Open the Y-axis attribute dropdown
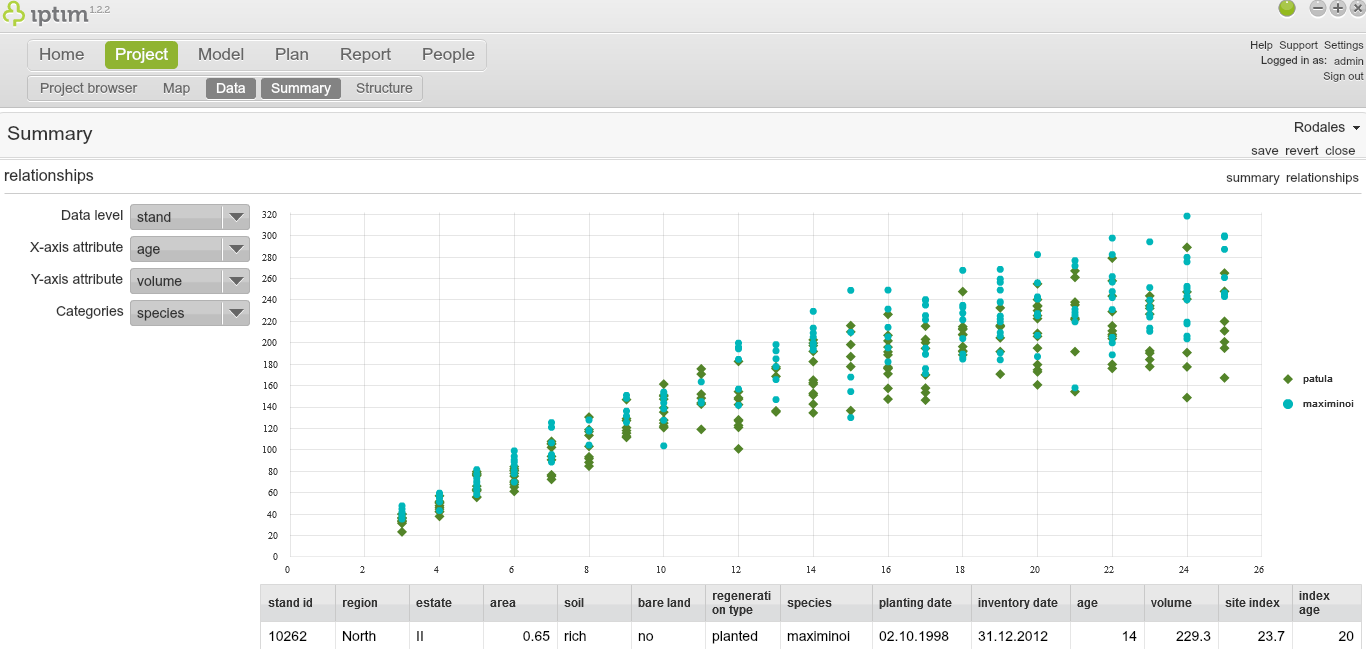Image resolution: width=1366 pixels, height=649 pixels. 190,281
